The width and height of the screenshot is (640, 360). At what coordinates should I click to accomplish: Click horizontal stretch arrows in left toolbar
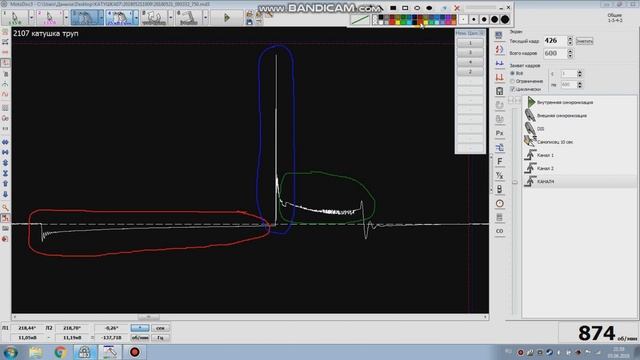(5, 142)
